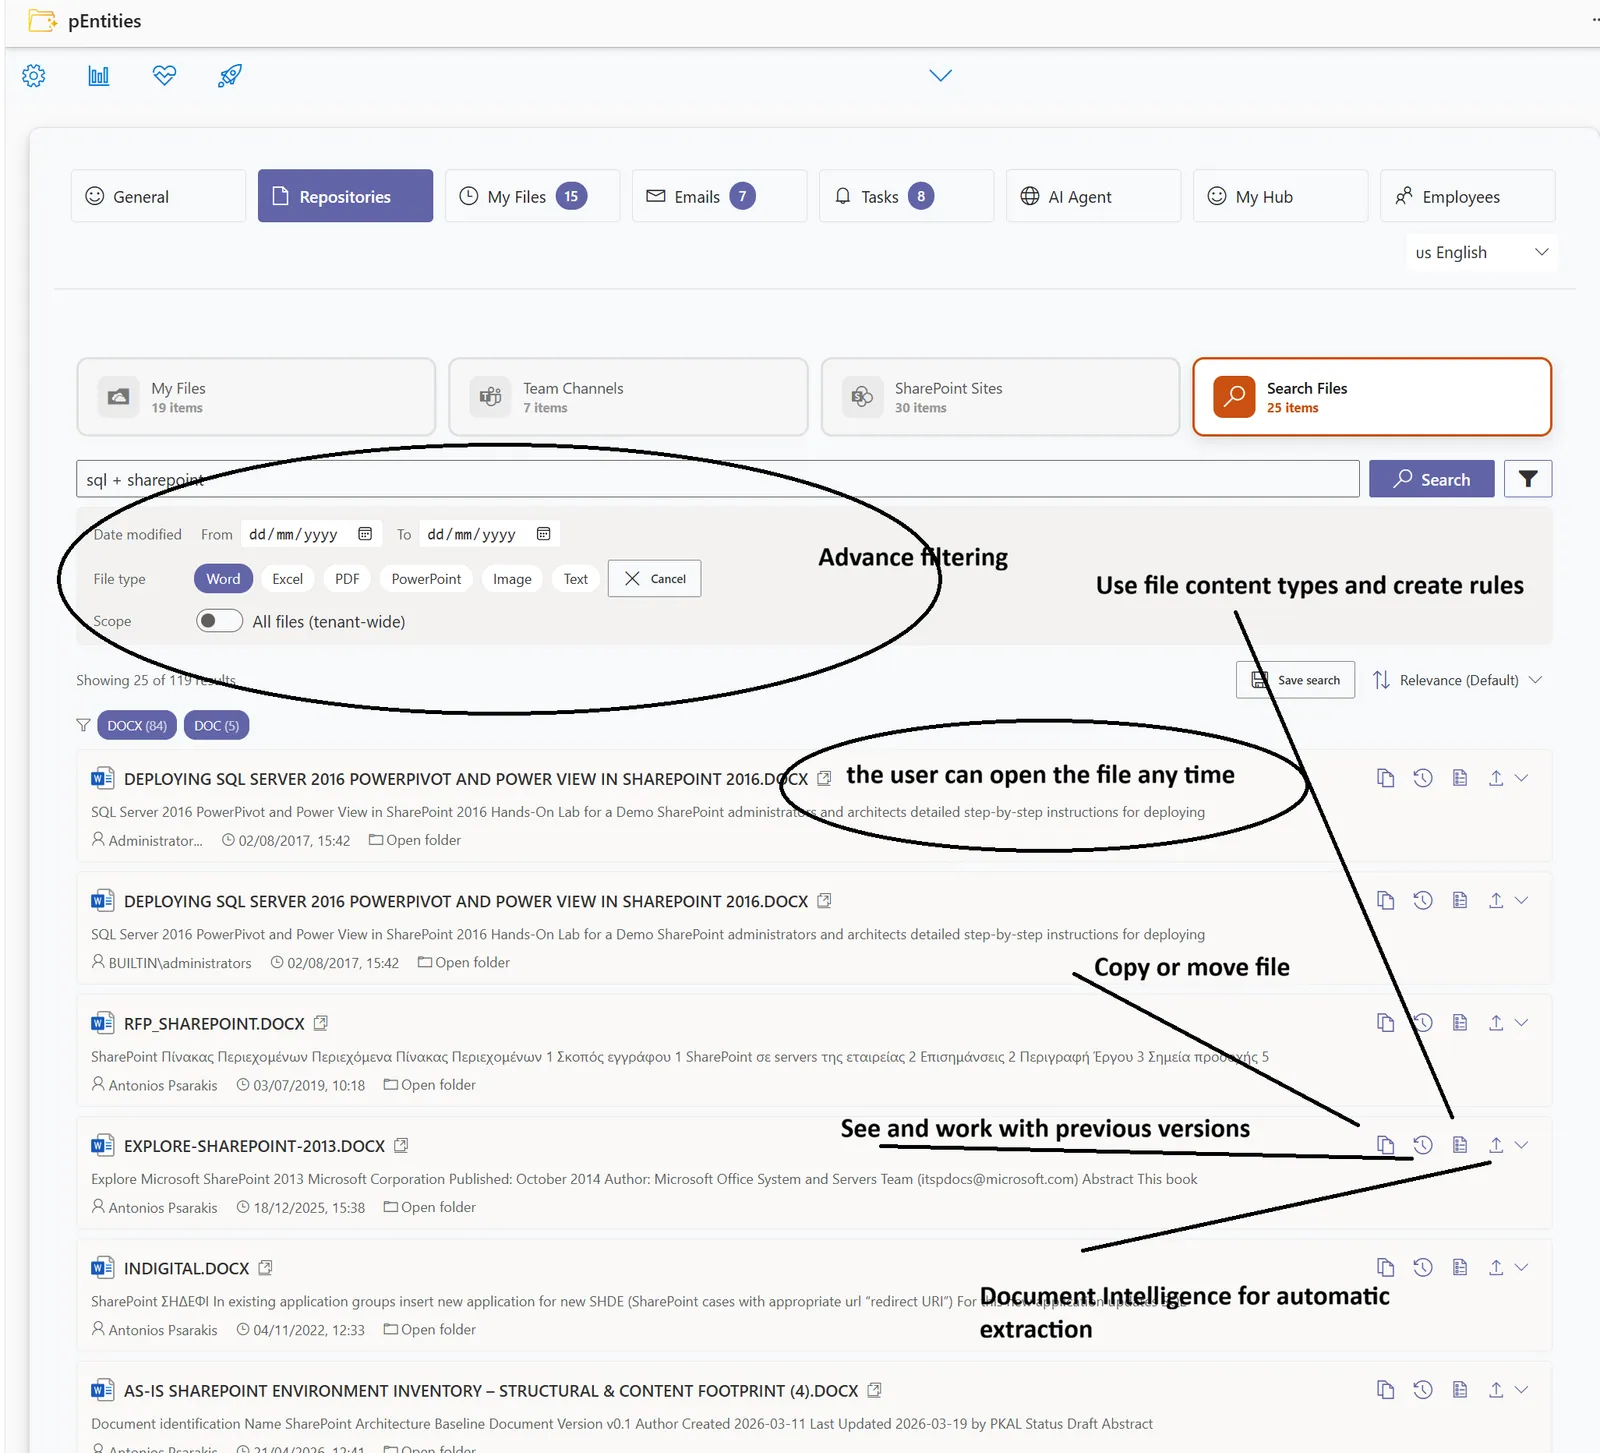Open the bar chart analytics icon
The height and width of the screenshot is (1453, 1600).
pyautogui.click(x=99, y=76)
